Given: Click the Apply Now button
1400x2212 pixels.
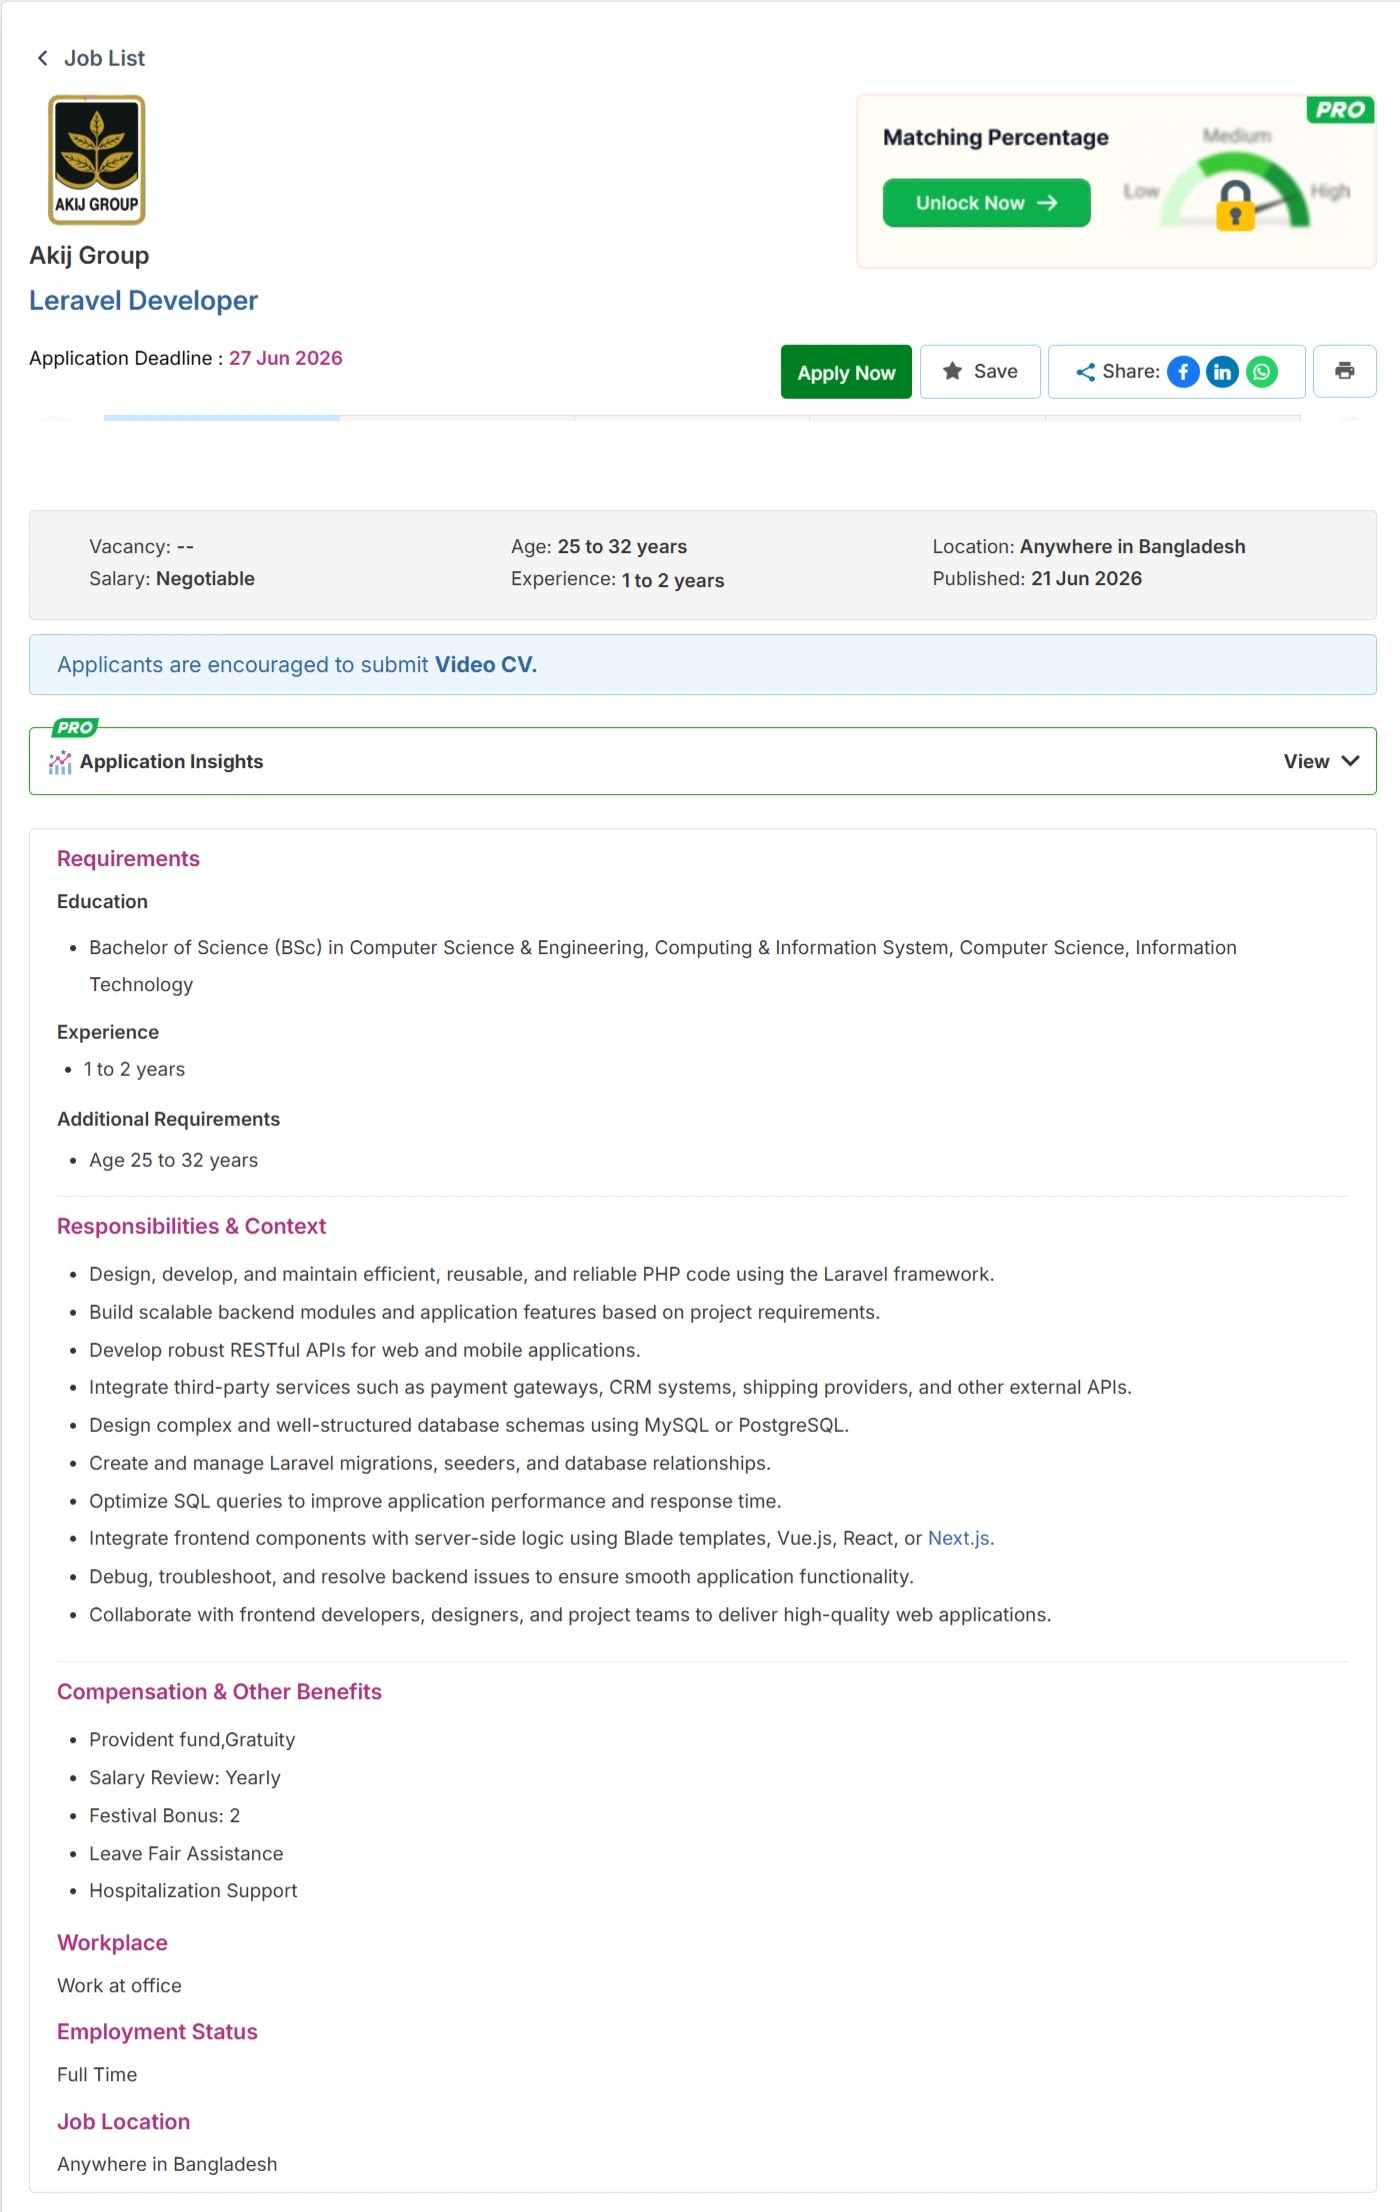Looking at the screenshot, I should coord(846,372).
